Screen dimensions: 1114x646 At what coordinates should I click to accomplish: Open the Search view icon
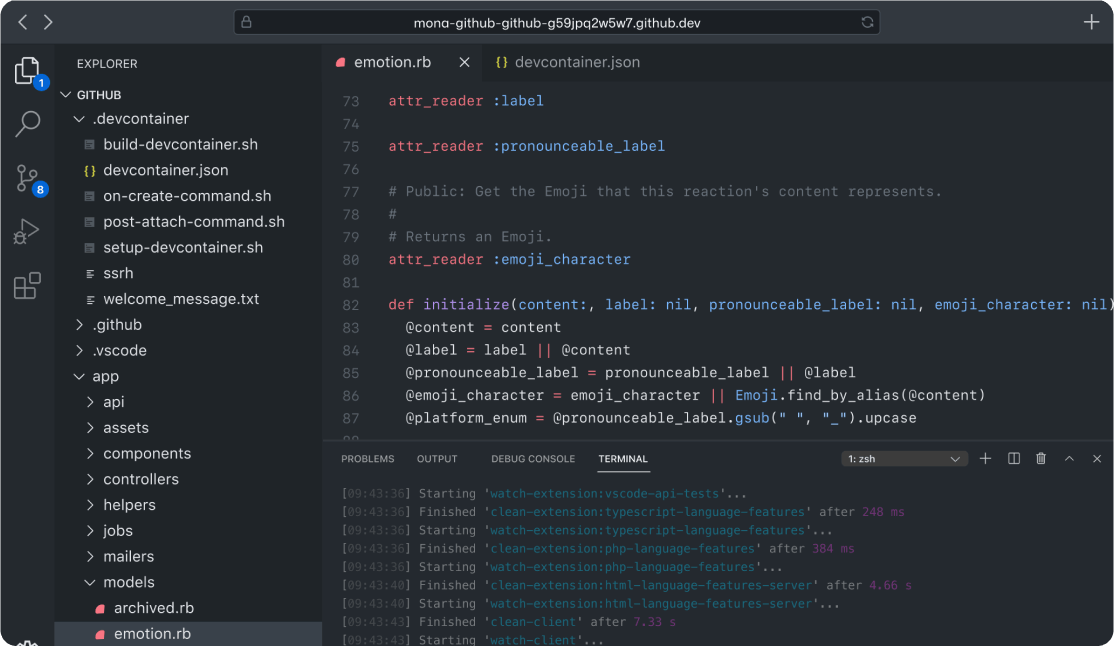click(x=27, y=124)
